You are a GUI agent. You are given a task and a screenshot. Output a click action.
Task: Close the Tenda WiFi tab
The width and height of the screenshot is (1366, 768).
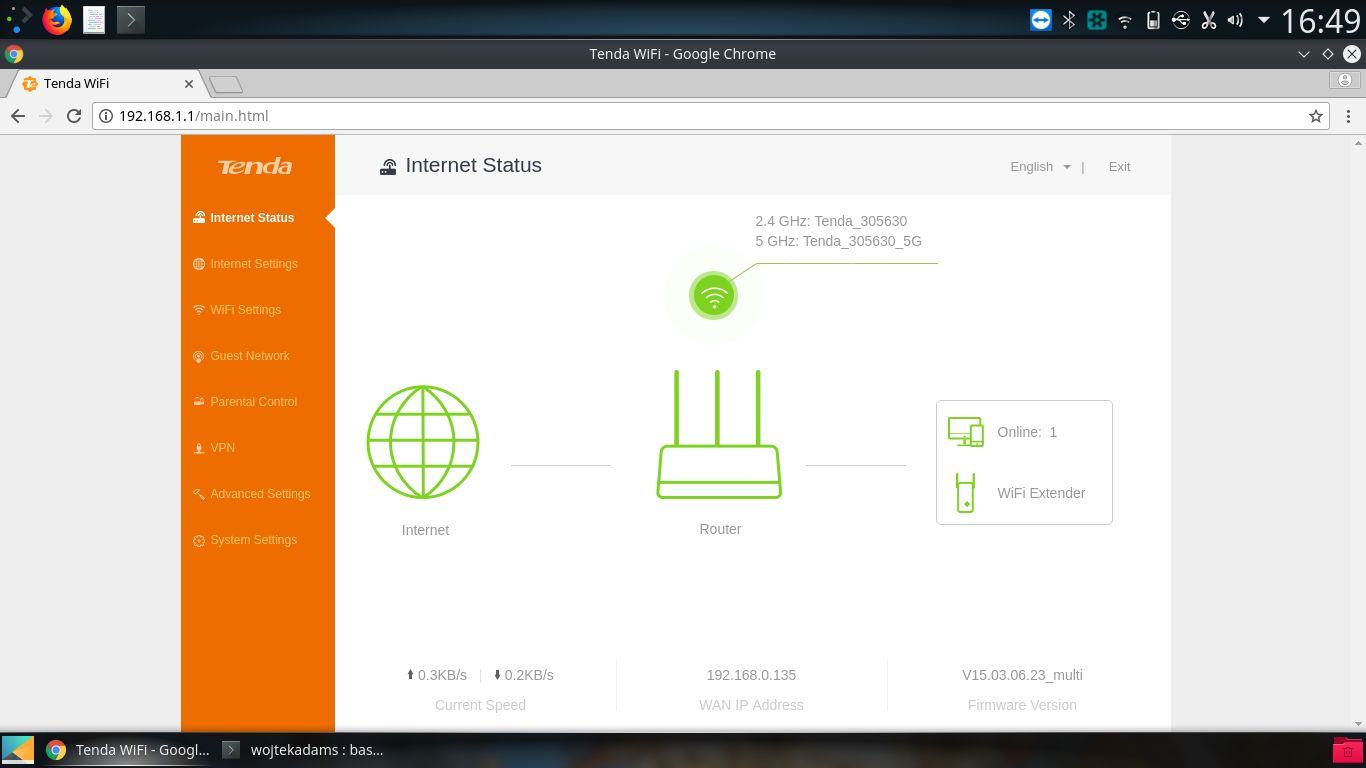point(189,84)
